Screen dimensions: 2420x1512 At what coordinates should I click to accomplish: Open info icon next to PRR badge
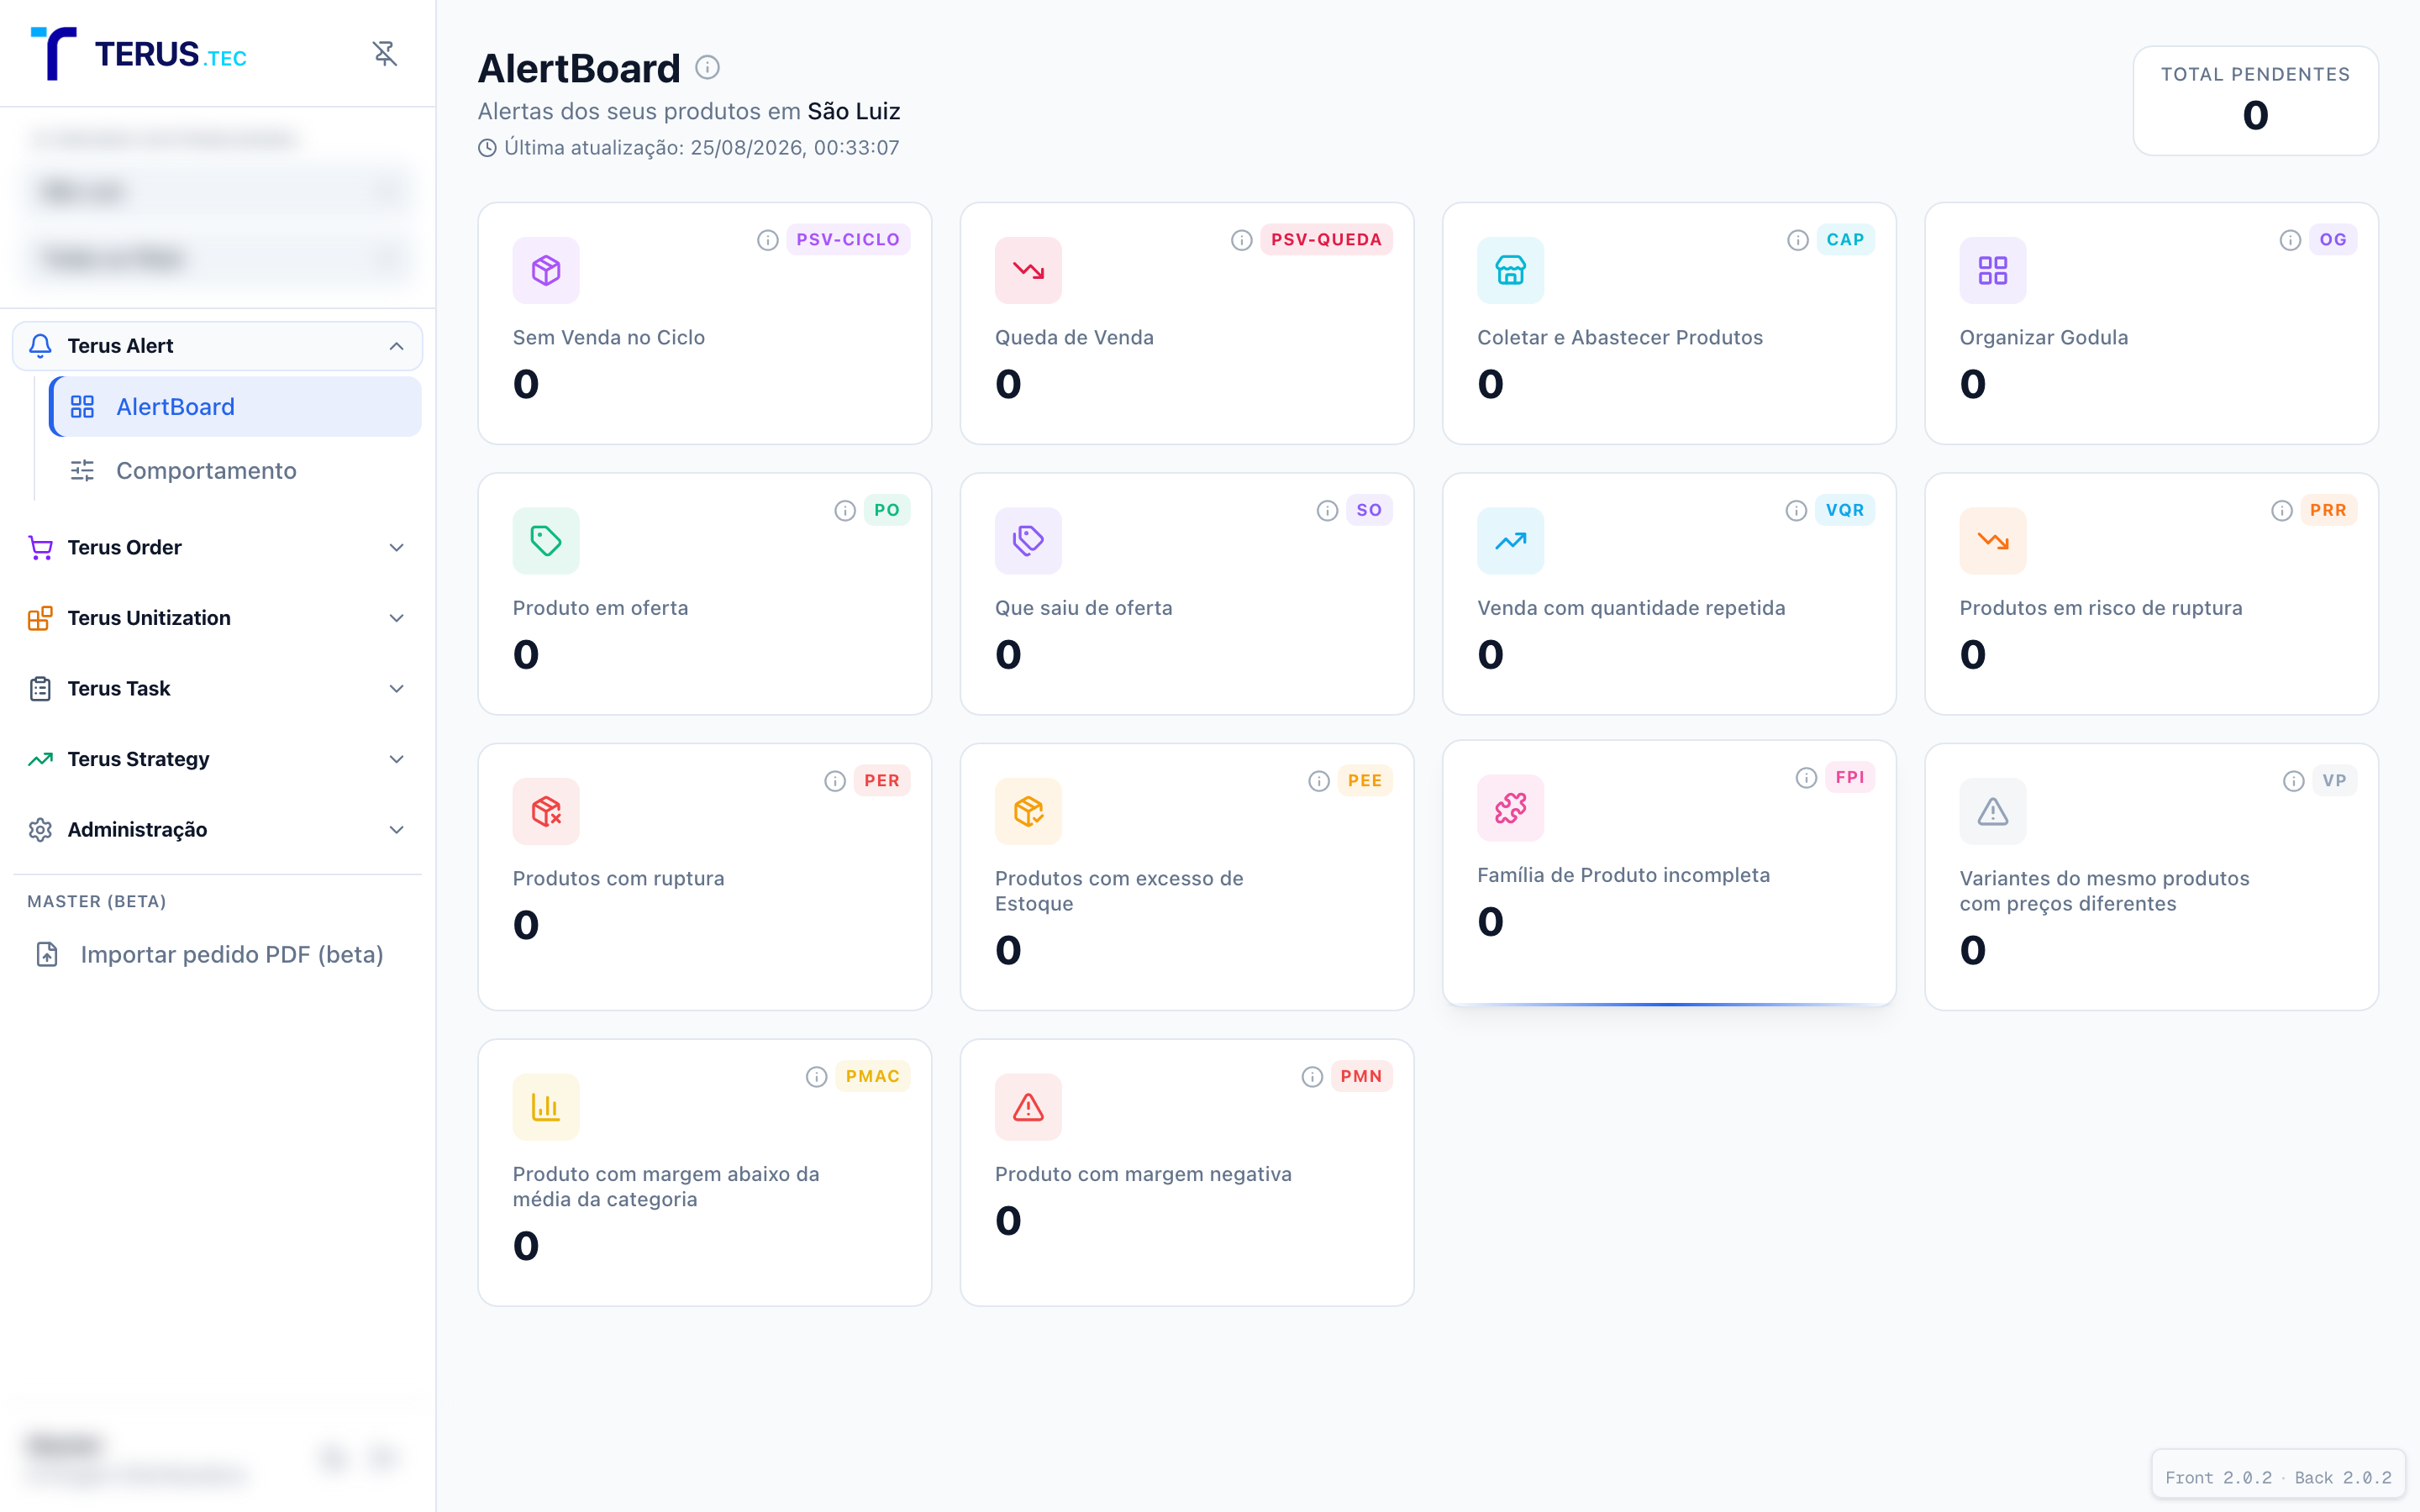(x=2281, y=511)
